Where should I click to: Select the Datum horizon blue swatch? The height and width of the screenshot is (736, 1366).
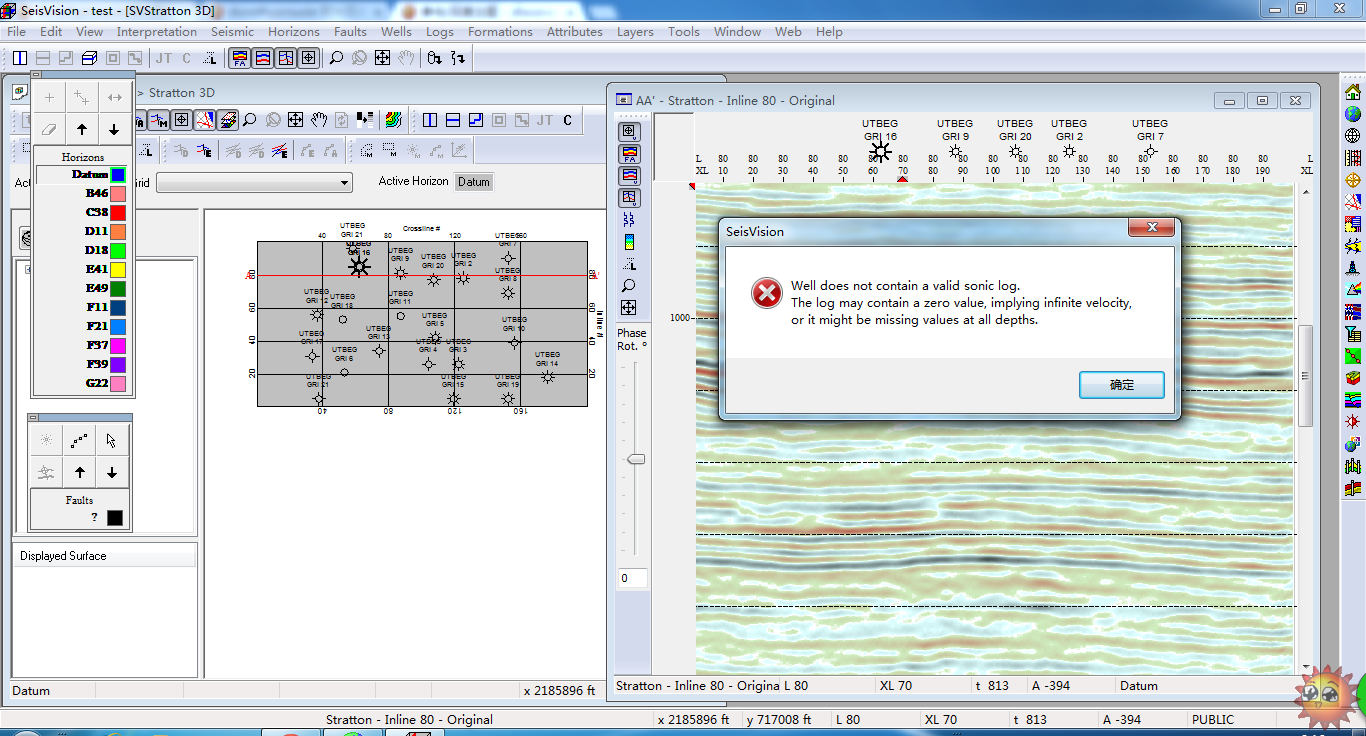point(118,175)
